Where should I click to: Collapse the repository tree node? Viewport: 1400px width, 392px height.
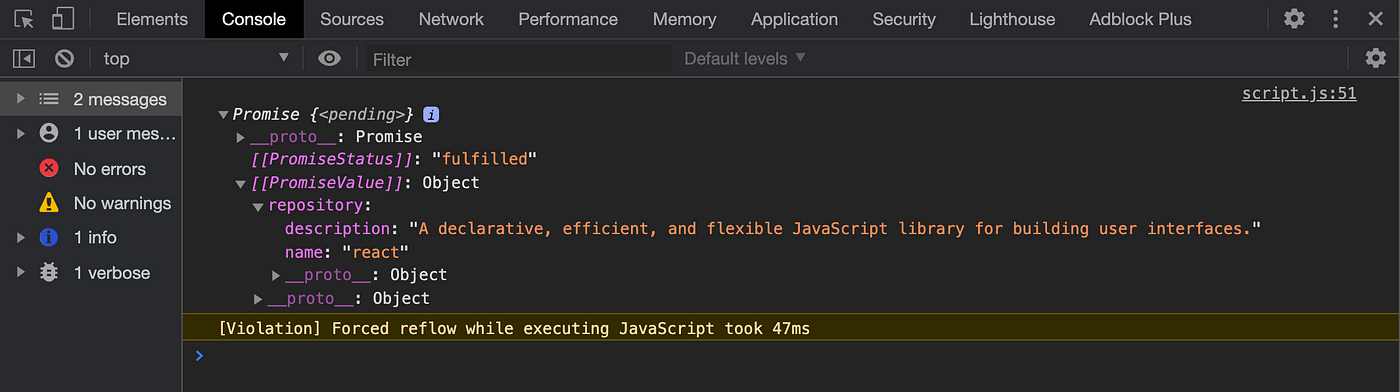click(x=258, y=207)
